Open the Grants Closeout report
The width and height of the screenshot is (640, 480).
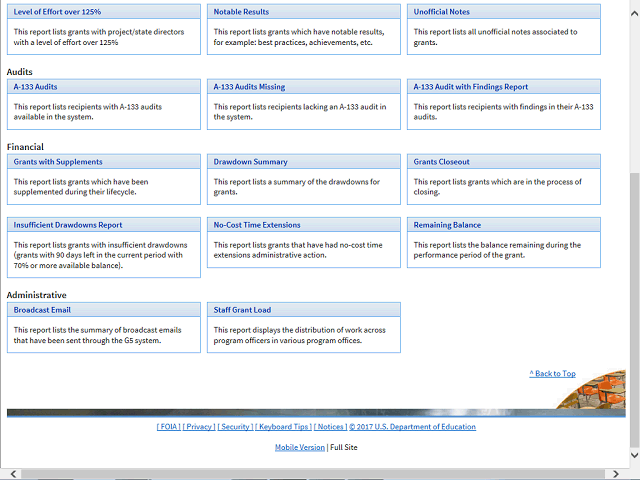click(x=442, y=162)
